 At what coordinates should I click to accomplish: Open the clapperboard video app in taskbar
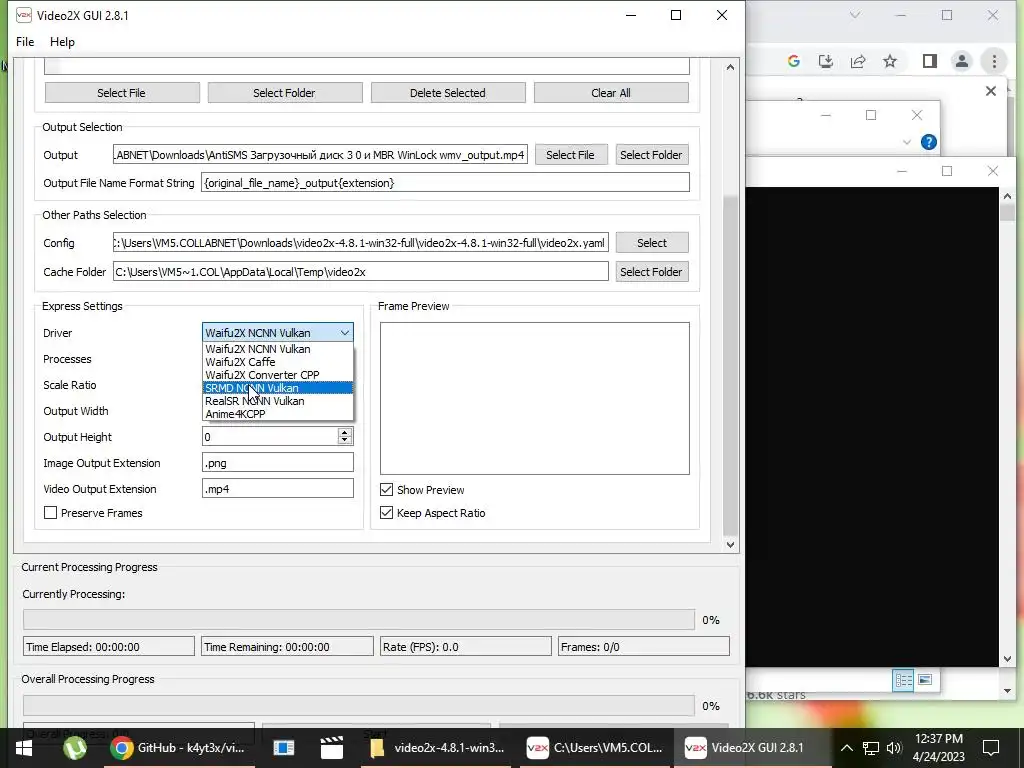coord(332,748)
